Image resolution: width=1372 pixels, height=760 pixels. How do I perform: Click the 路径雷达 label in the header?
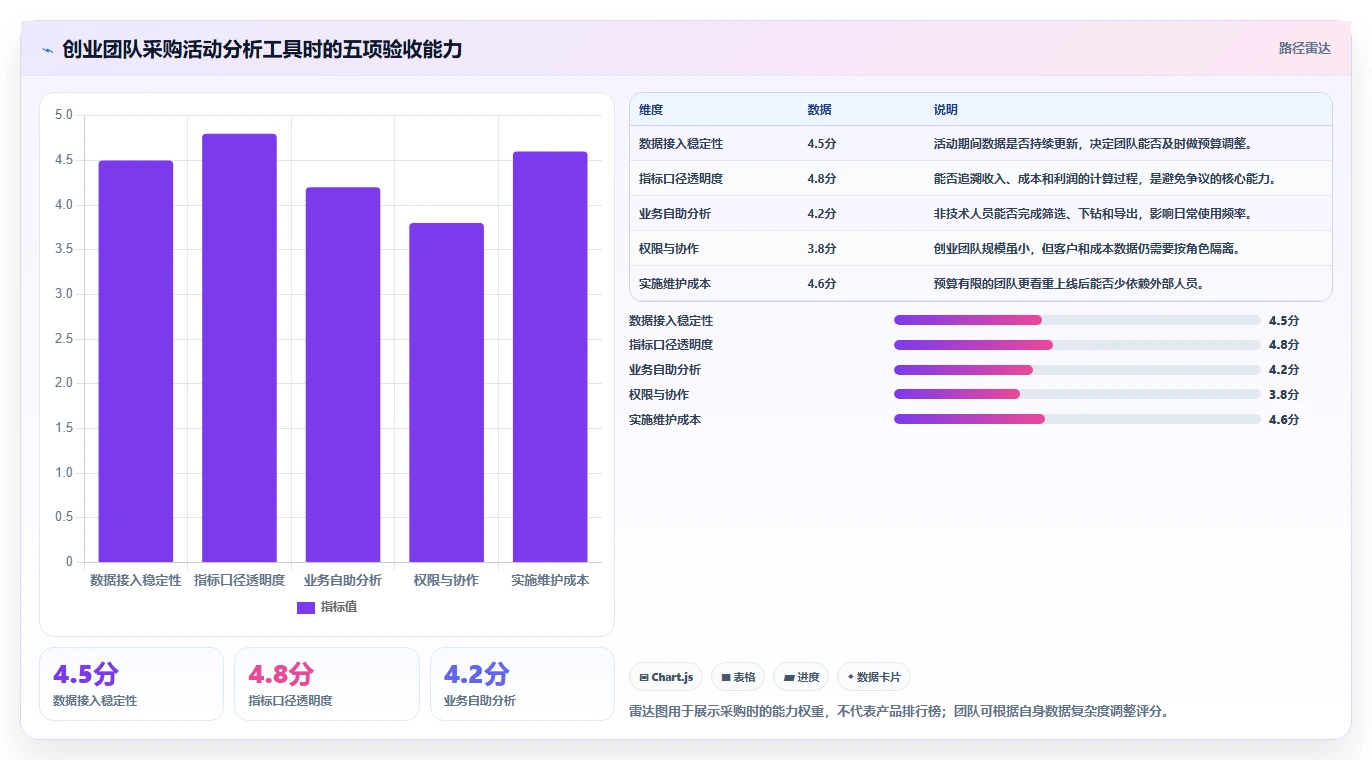click(1304, 48)
